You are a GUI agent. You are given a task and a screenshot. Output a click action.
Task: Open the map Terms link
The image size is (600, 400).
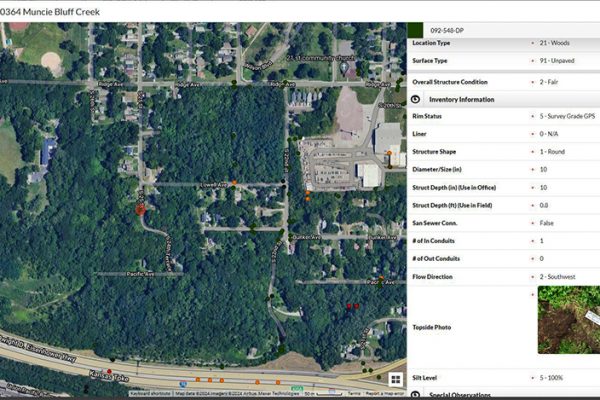point(354,393)
